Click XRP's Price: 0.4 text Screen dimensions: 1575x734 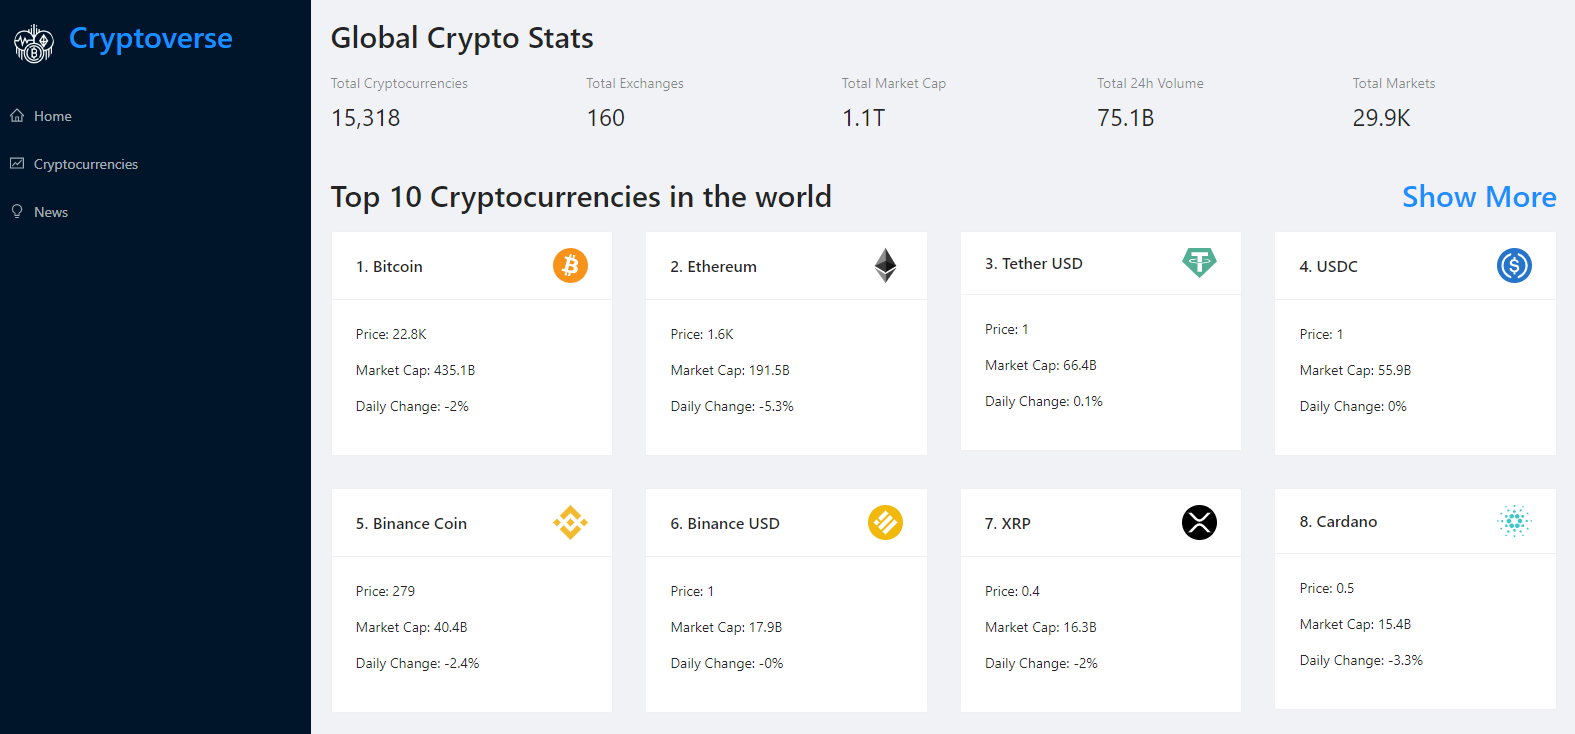pyautogui.click(x=1012, y=592)
